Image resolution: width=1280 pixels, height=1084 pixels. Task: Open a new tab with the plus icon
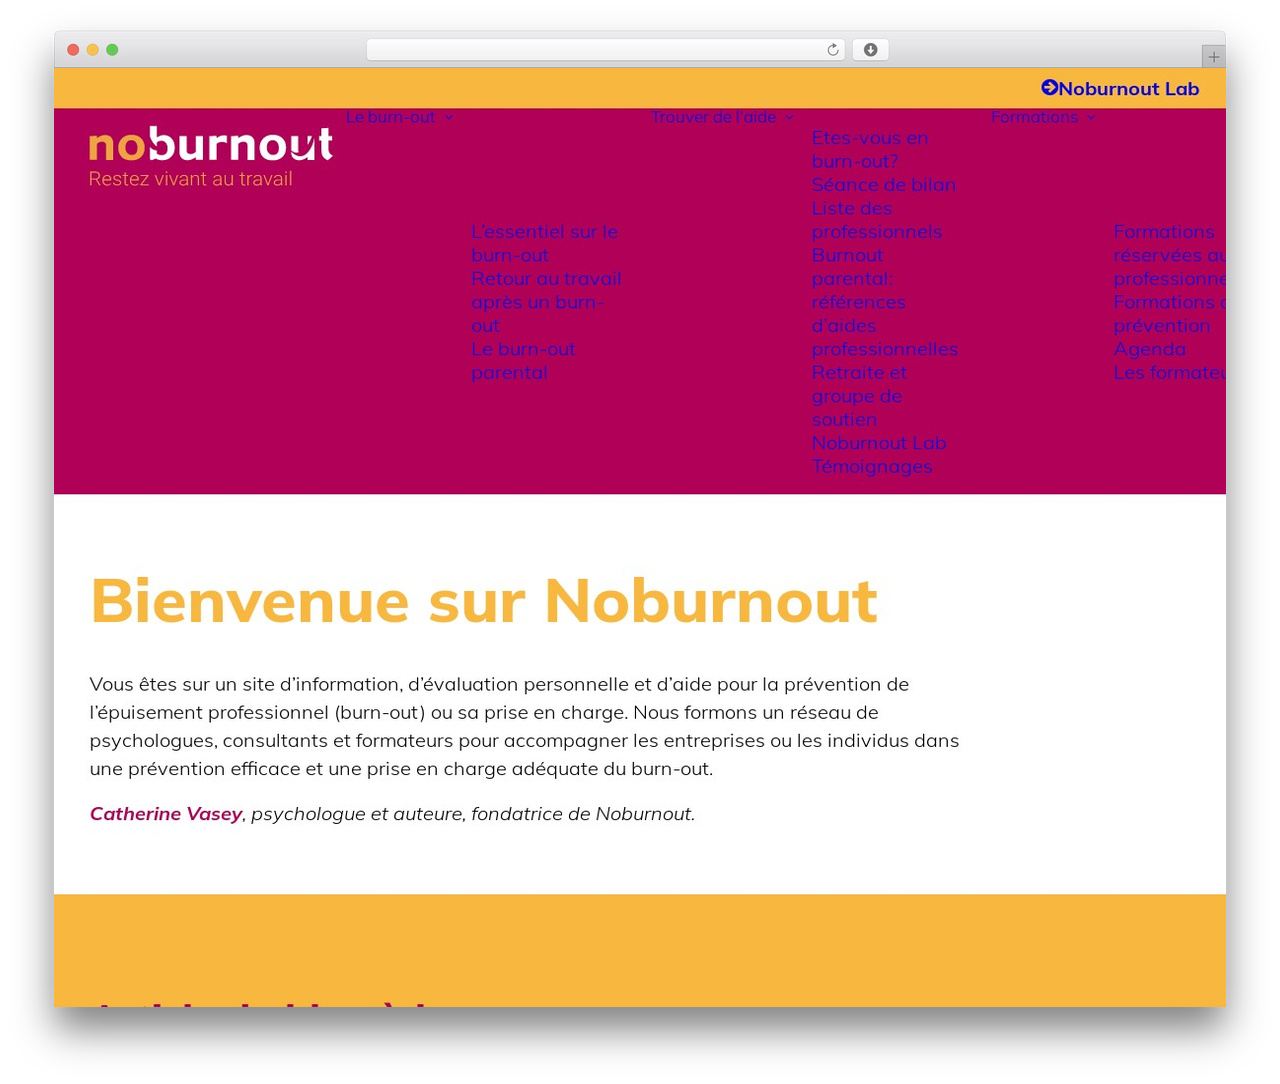(x=1213, y=57)
